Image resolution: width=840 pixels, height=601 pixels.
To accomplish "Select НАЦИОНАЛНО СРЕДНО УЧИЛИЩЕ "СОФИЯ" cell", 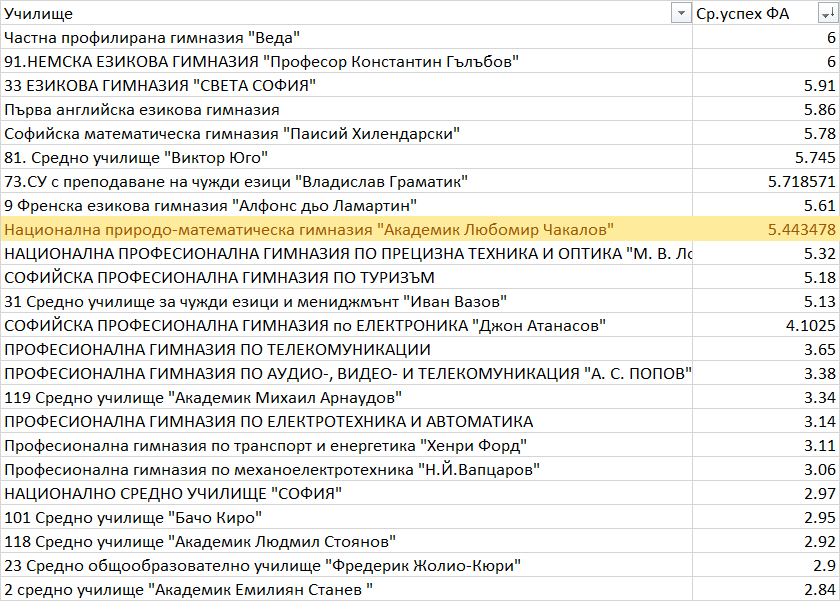I will click(x=174, y=493).
